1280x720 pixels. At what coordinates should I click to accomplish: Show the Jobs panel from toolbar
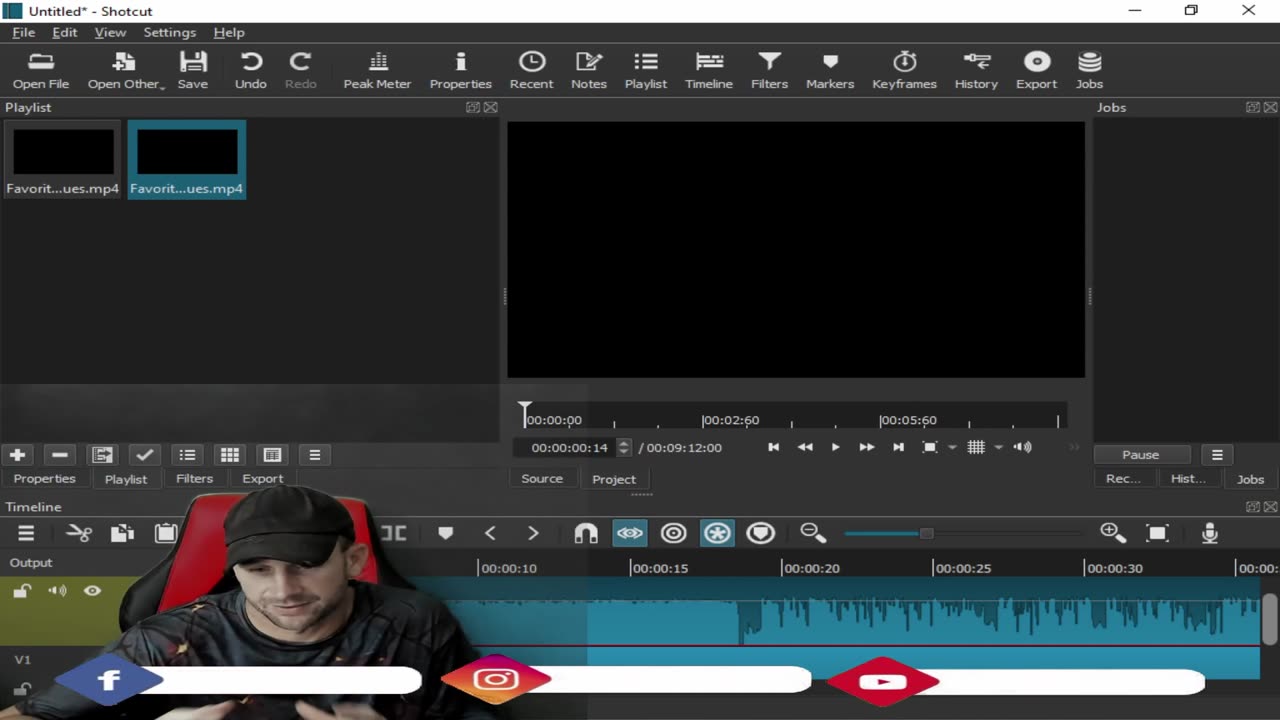pyautogui.click(x=1089, y=71)
